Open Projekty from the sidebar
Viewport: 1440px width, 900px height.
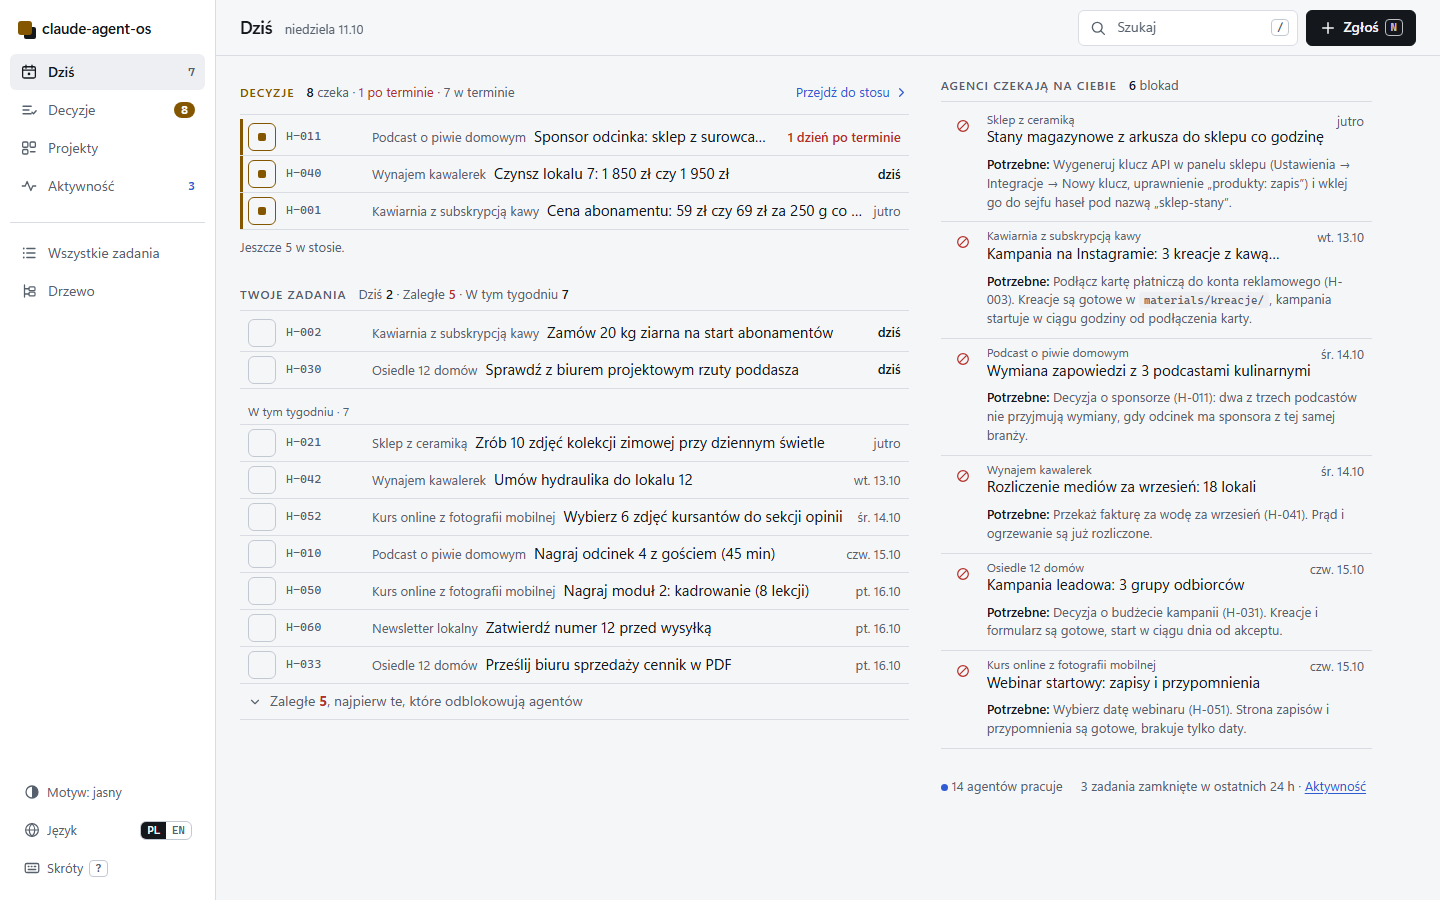point(107,148)
